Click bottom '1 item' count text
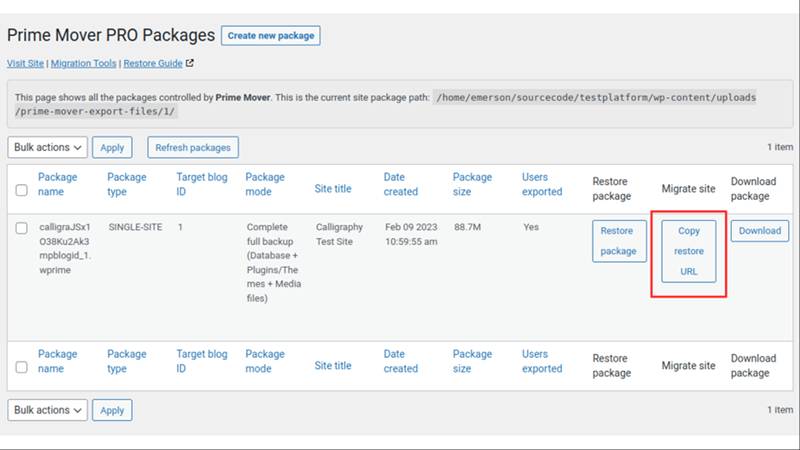 [x=780, y=410]
